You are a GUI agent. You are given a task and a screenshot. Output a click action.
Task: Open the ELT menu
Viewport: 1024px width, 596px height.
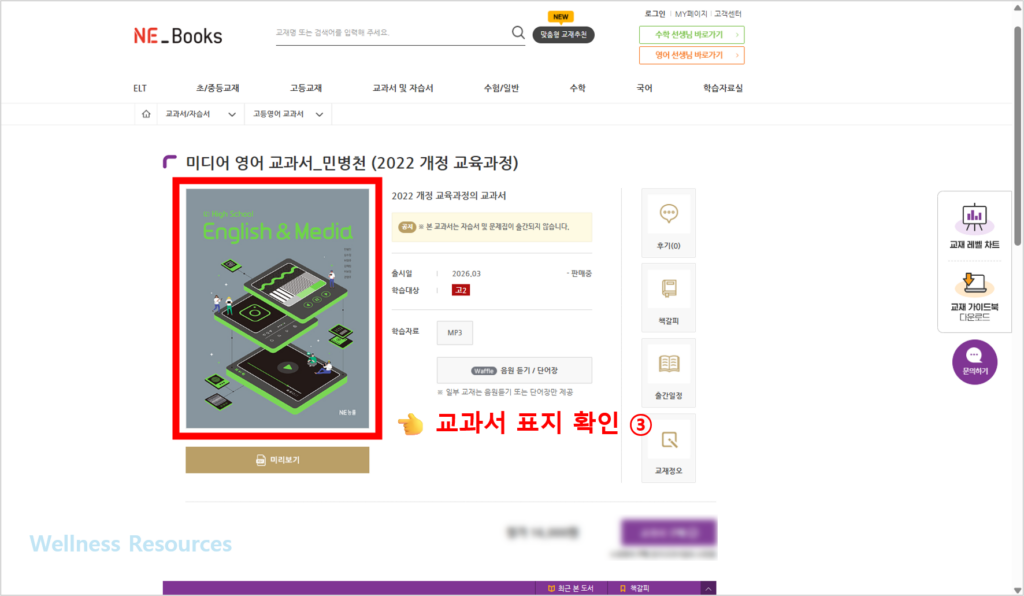pyautogui.click(x=140, y=88)
